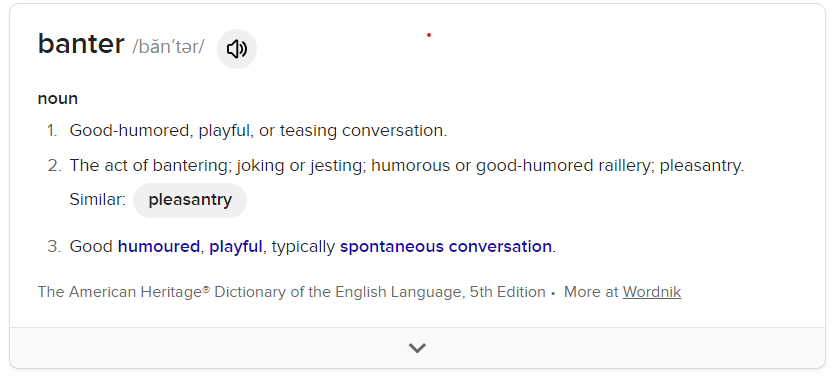Click the small red dot at top
Image resolution: width=833 pixels, height=376 pixels.
tap(429, 35)
